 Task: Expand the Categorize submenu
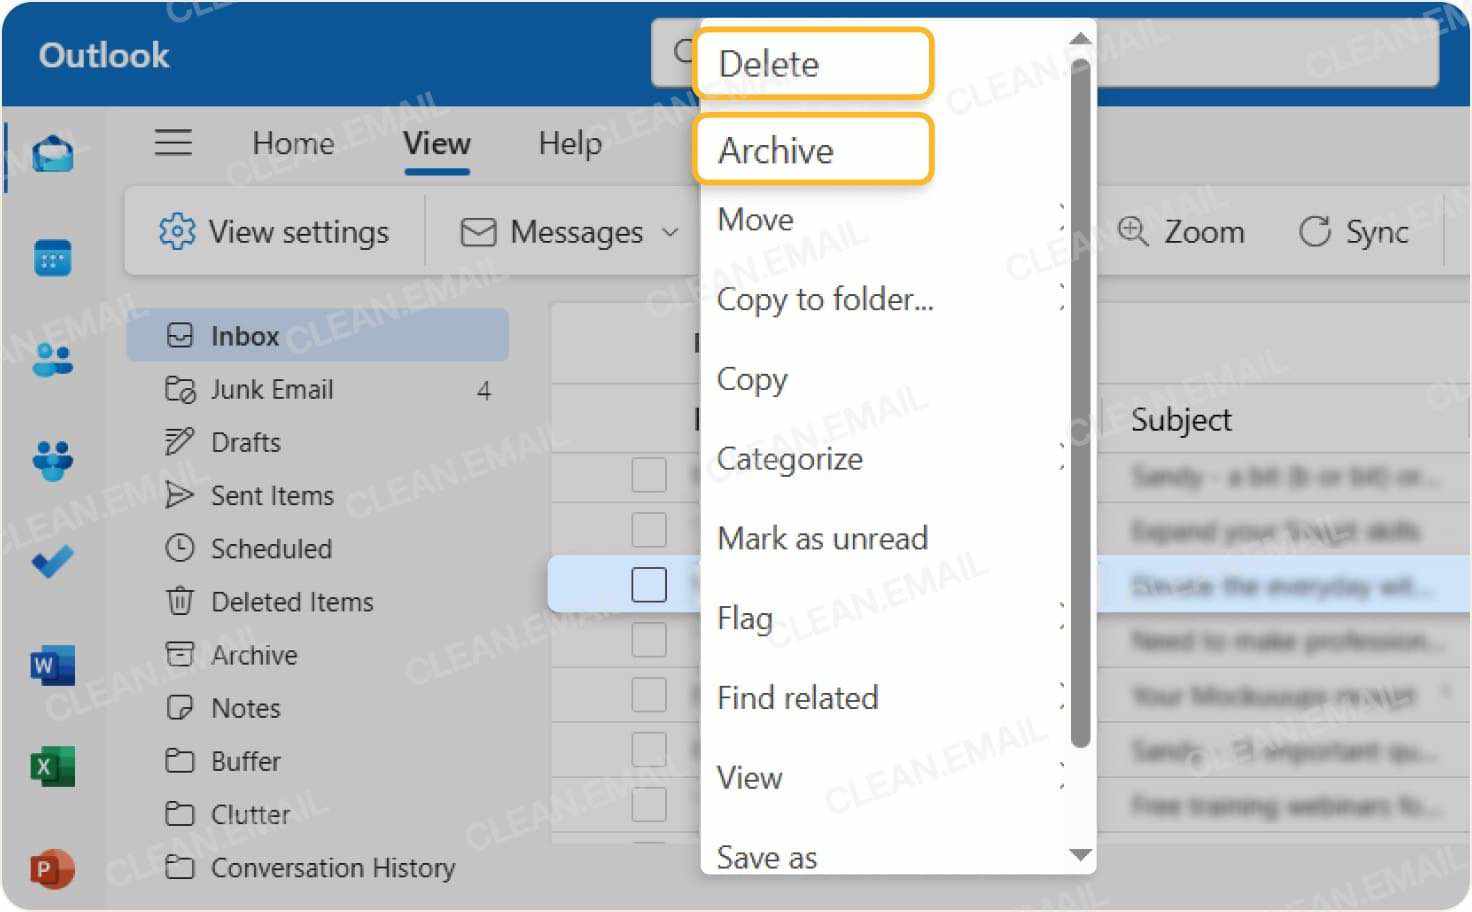[1061, 459]
